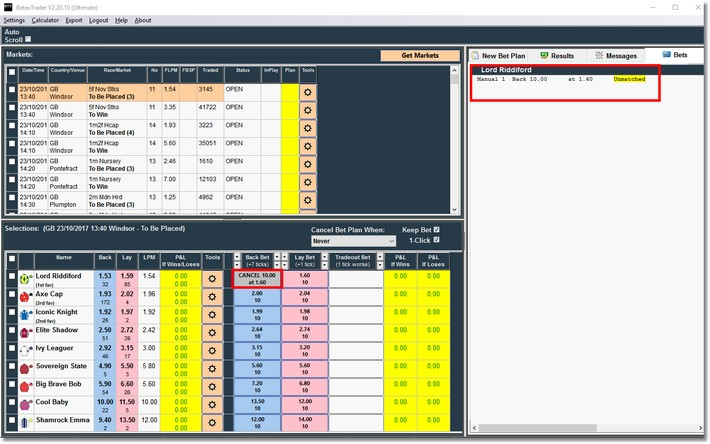This screenshot has height=444, width=710.
Task: Open tools gear for Sovereign State
Action: click(212, 368)
